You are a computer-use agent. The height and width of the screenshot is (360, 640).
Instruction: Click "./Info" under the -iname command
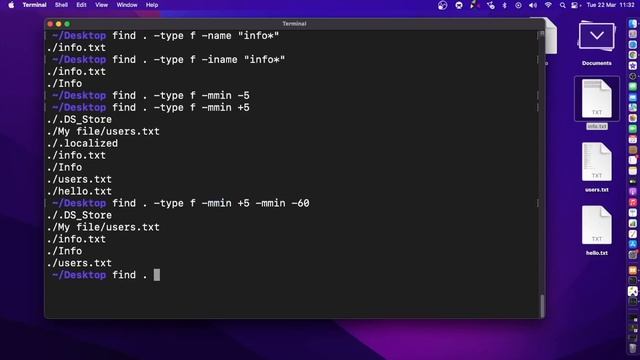click(64, 83)
